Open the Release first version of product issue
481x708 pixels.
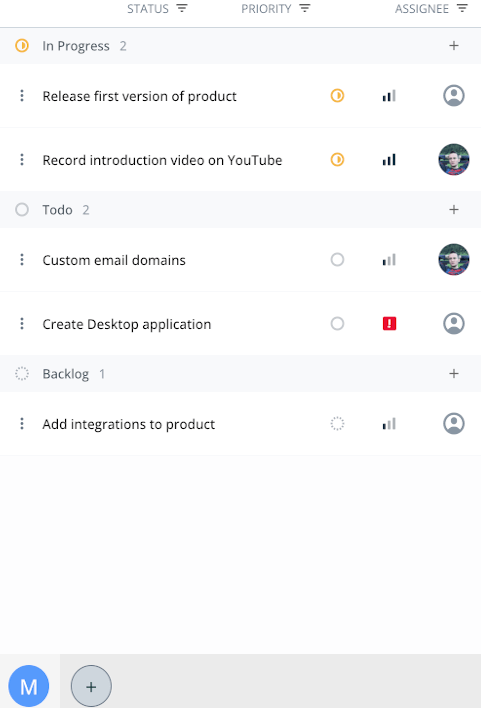click(140, 96)
